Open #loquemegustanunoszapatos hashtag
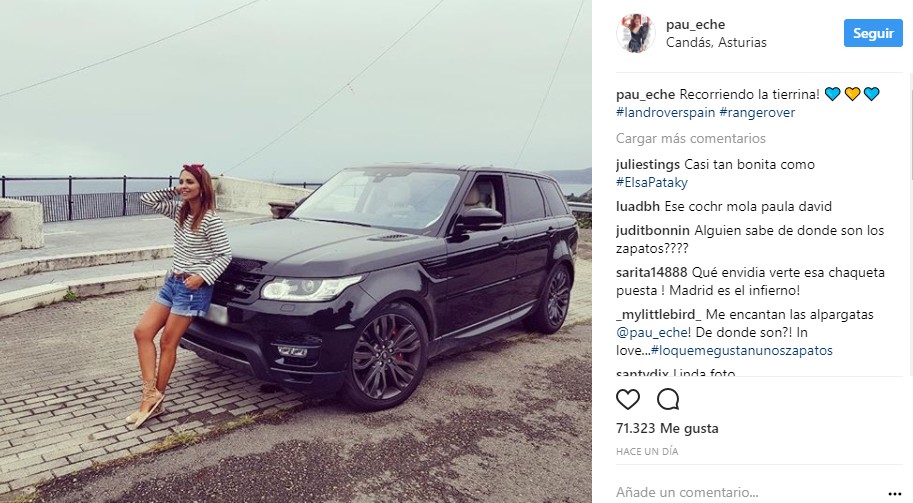 (742, 351)
